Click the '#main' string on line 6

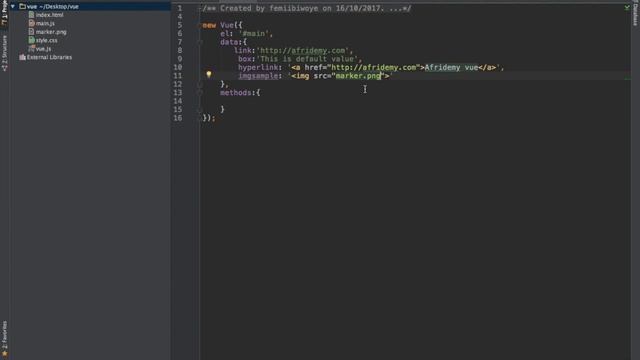(x=253, y=34)
